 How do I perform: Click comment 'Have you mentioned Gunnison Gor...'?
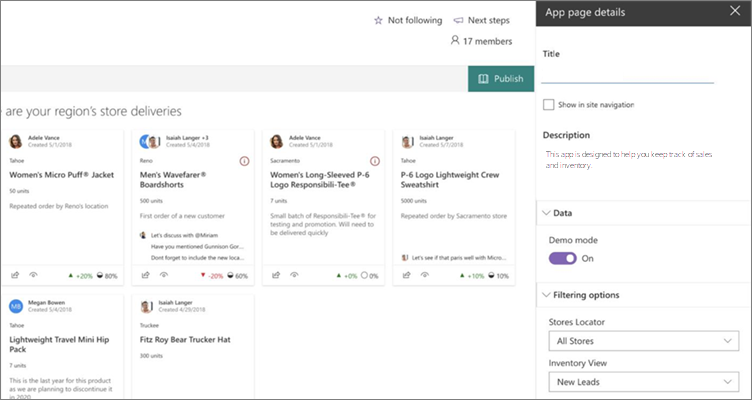[197, 247]
